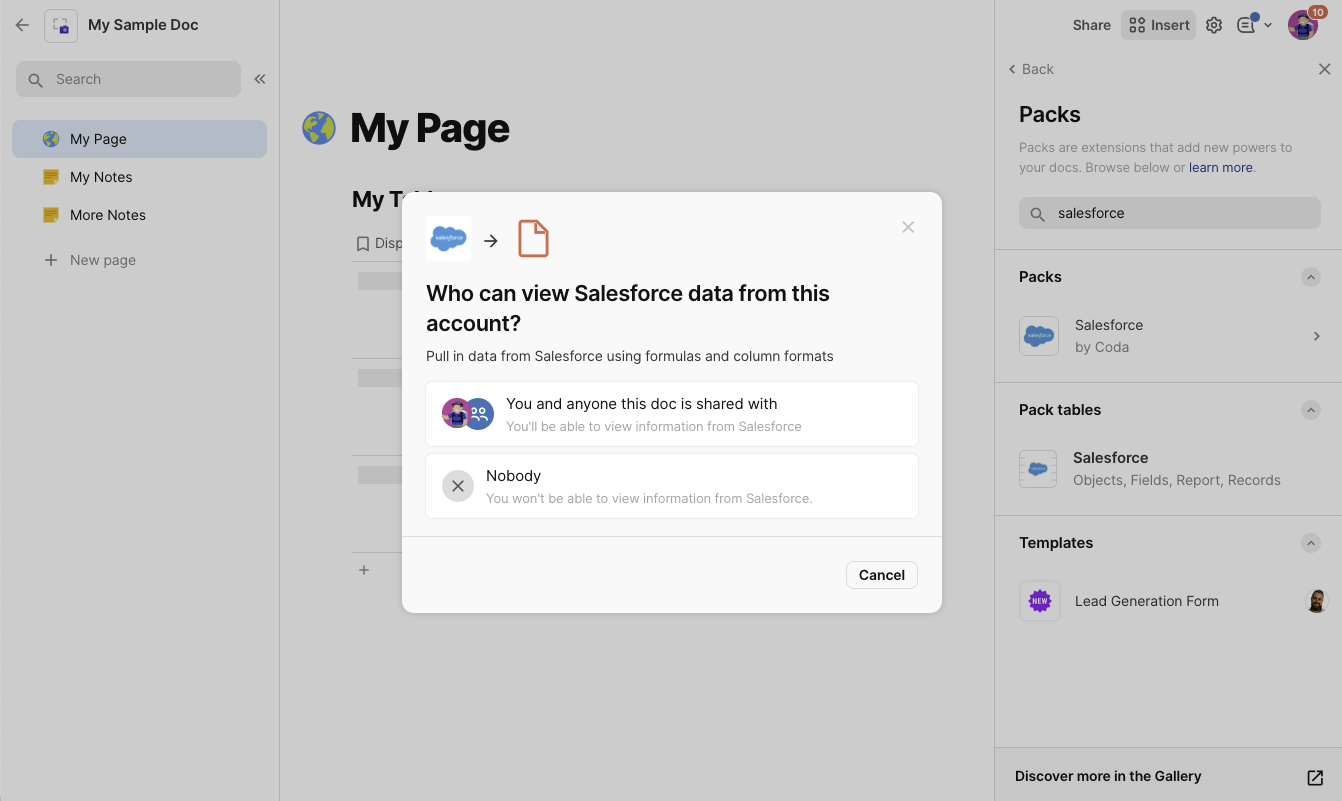The height and width of the screenshot is (801, 1342).
Task: Click the plus icon below the table
Action: [x=364, y=570]
